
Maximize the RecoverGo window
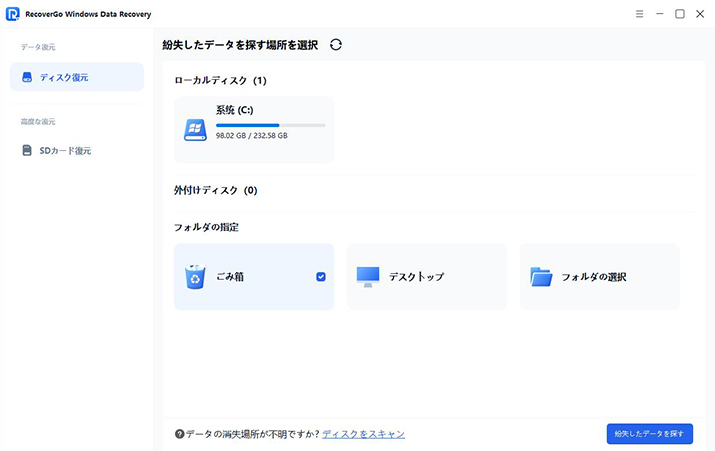coord(679,14)
